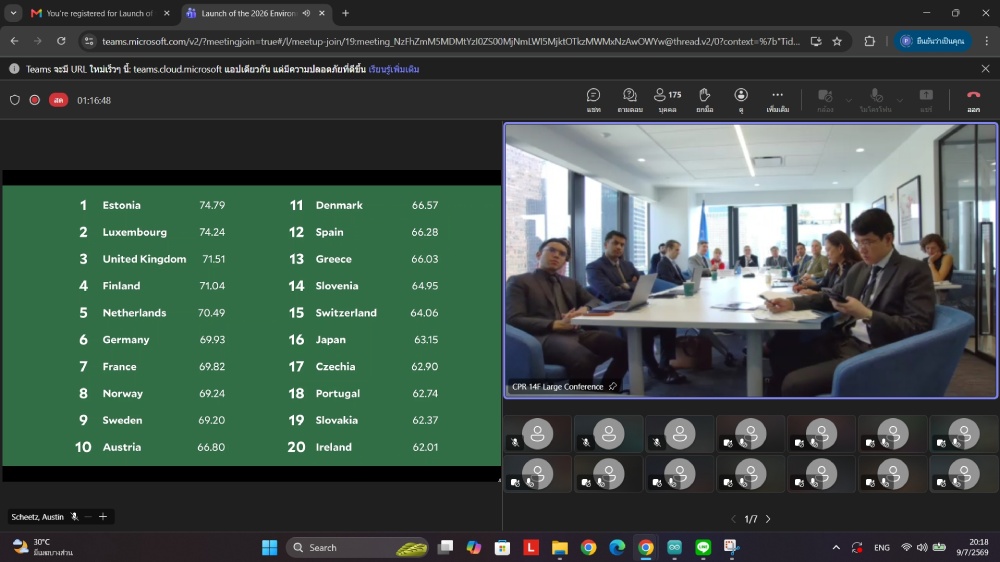
Task: Open the View options icon
Action: pos(740,100)
